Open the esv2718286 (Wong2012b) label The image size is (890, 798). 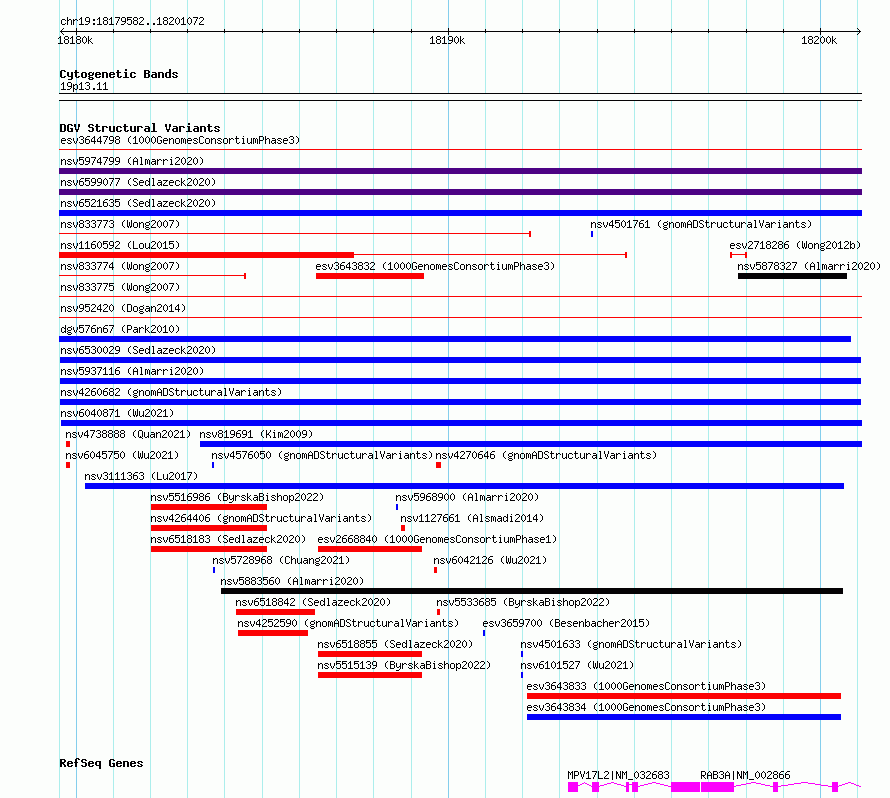pos(795,245)
